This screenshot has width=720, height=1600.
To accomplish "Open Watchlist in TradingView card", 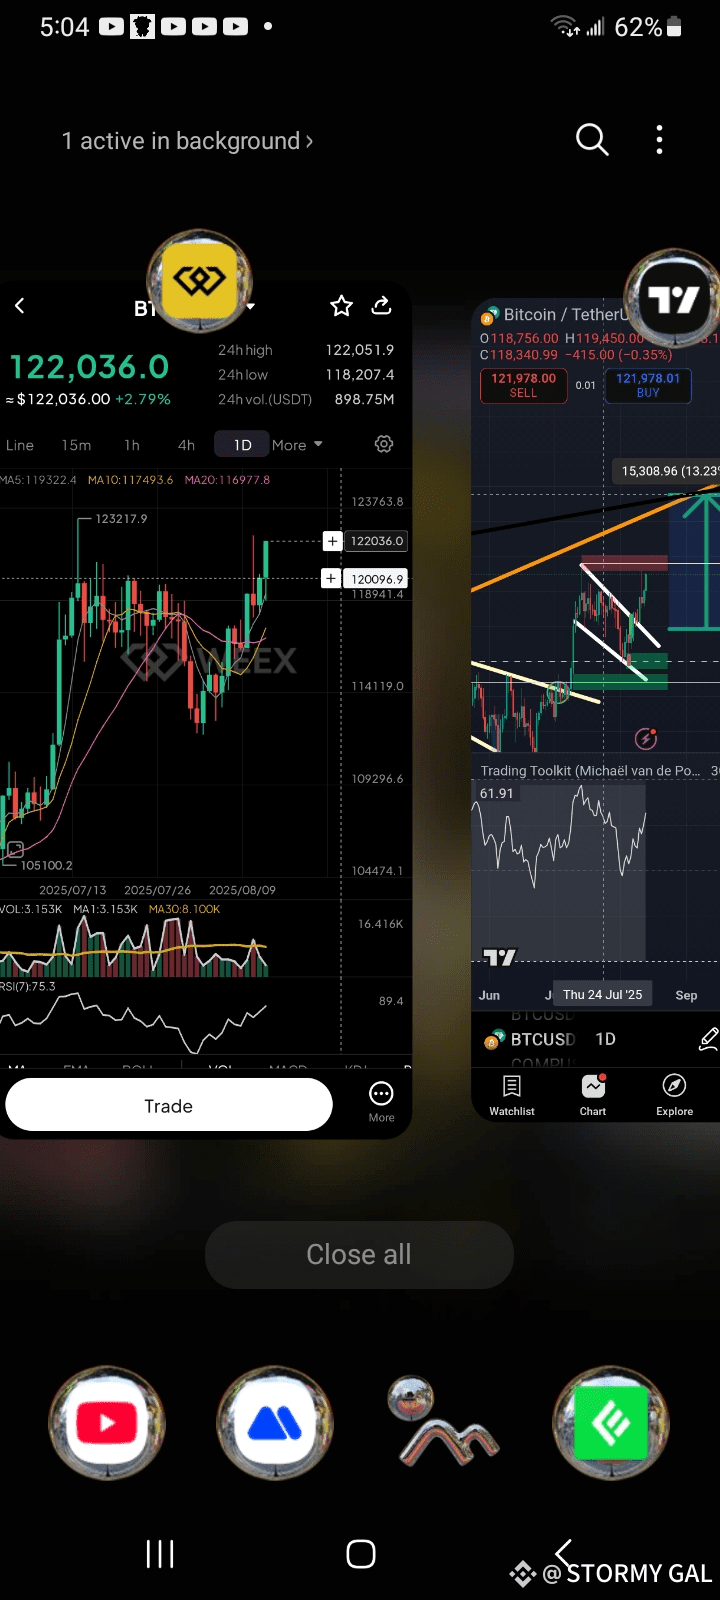I will (x=512, y=1096).
